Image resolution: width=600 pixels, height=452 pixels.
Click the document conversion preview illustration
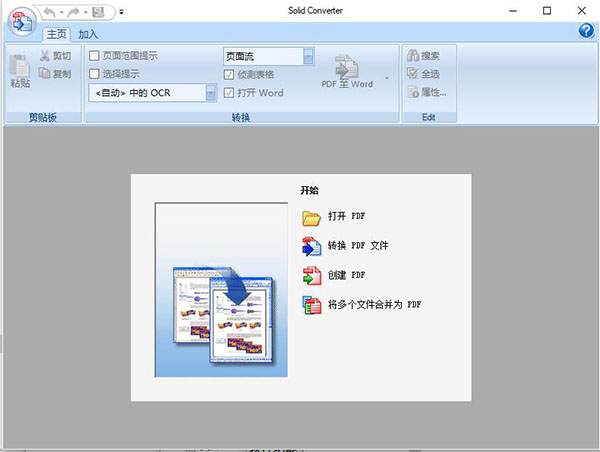[221, 290]
